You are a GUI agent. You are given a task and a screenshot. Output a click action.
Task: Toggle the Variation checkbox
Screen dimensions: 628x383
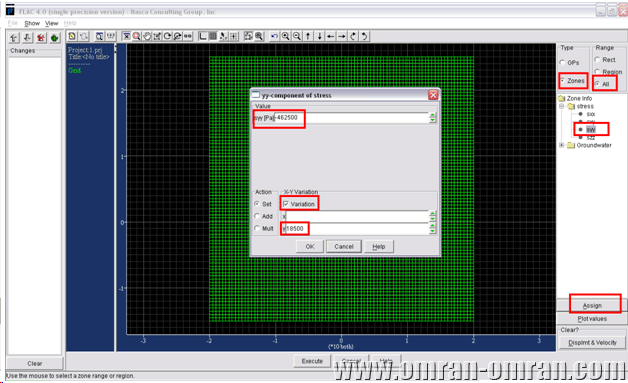click(286, 204)
